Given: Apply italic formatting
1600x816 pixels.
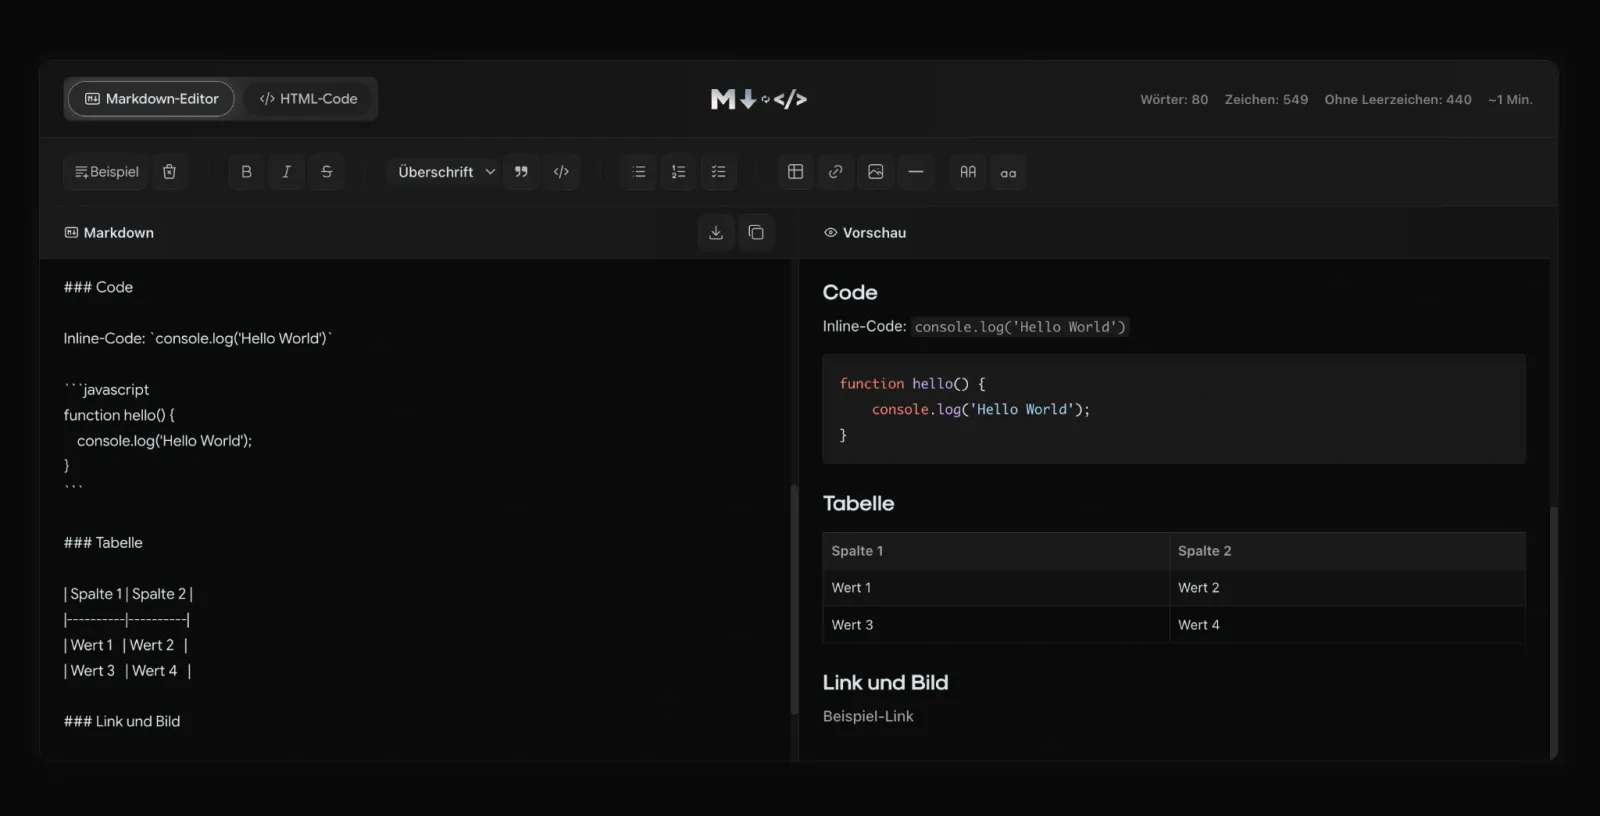Looking at the screenshot, I should [286, 172].
